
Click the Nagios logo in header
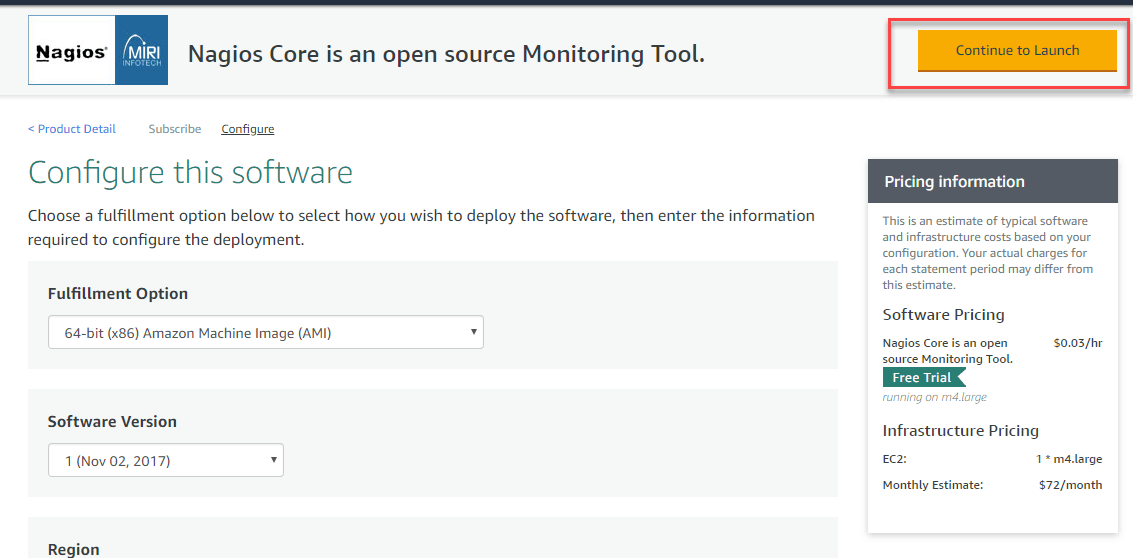(71, 52)
